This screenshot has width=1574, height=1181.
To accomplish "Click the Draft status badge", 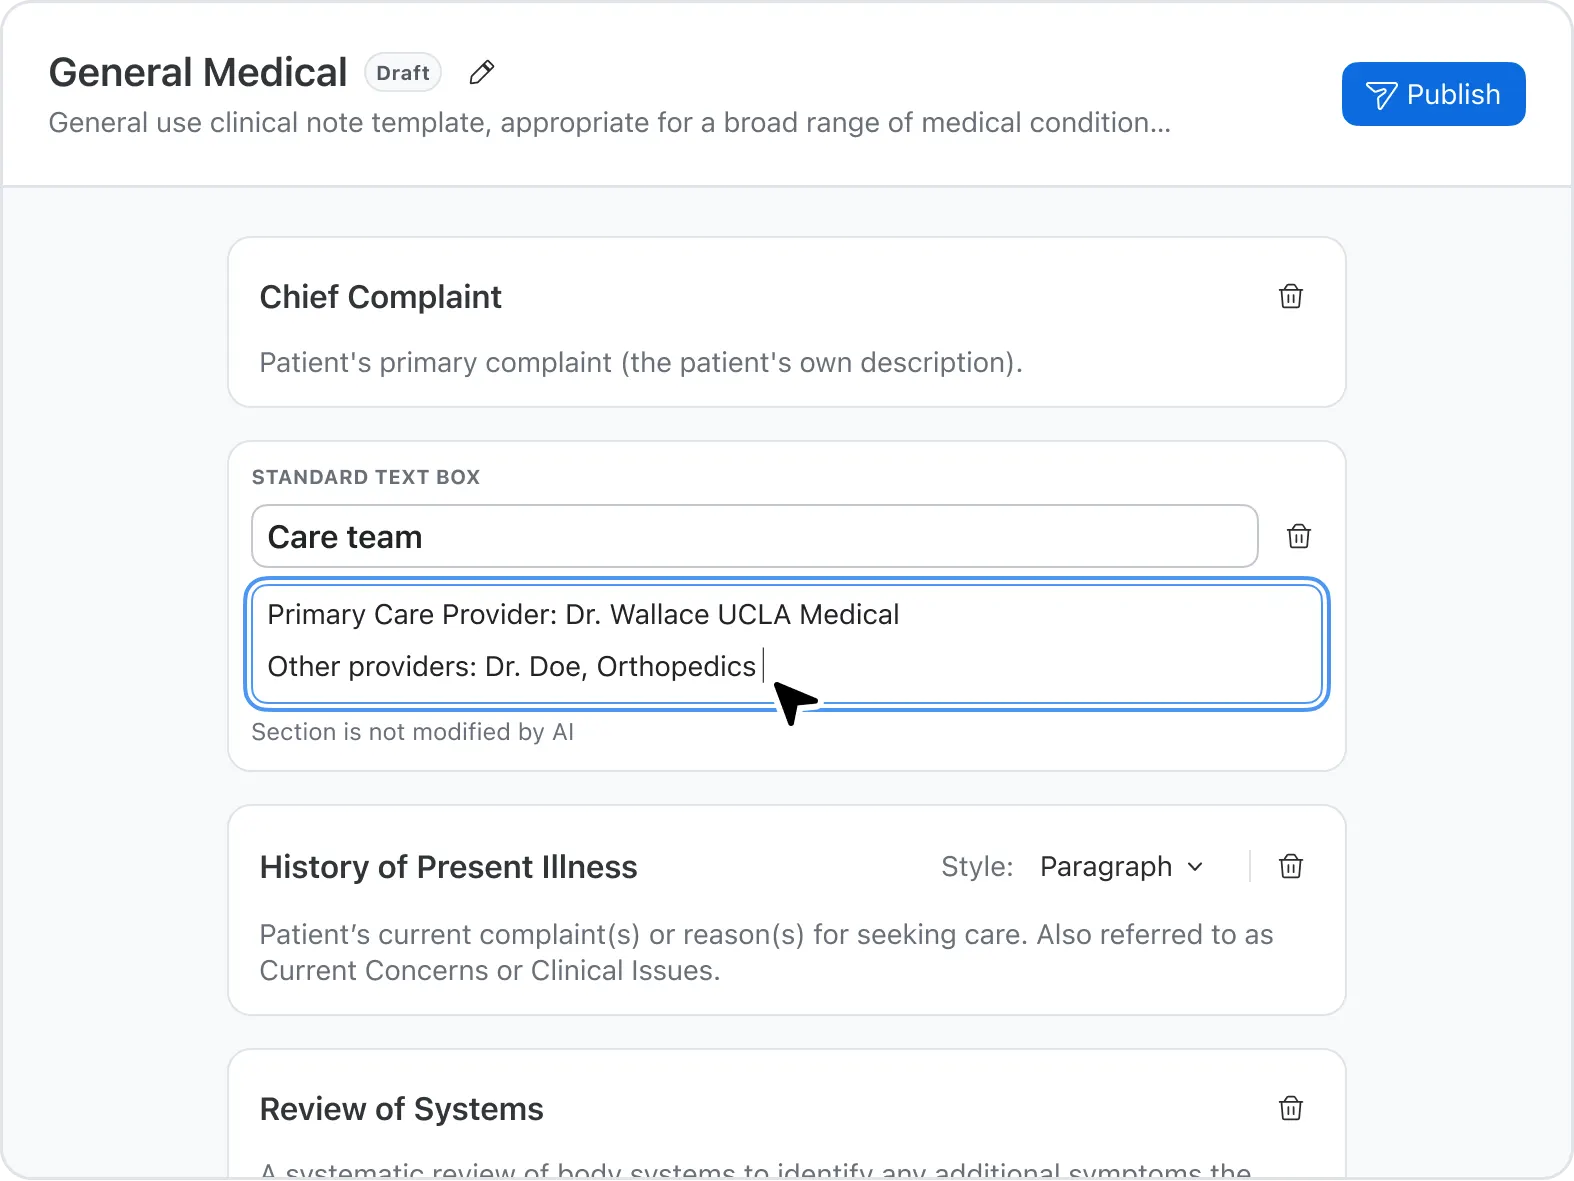I will [x=403, y=73].
